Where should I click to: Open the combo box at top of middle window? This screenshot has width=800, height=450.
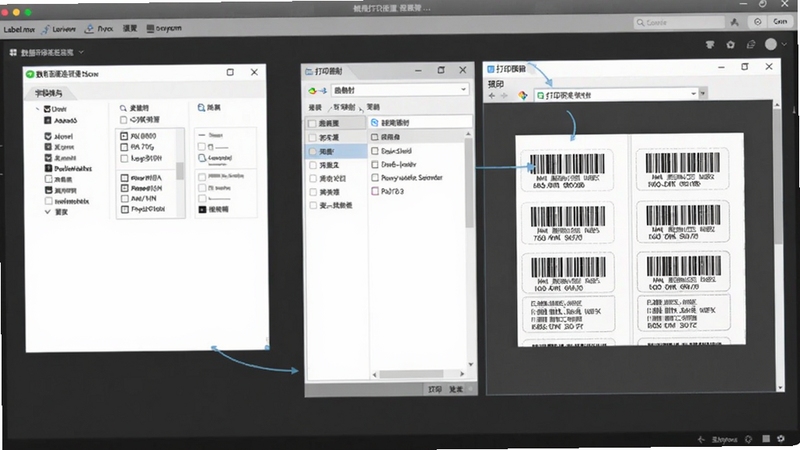tap(399, 90)
